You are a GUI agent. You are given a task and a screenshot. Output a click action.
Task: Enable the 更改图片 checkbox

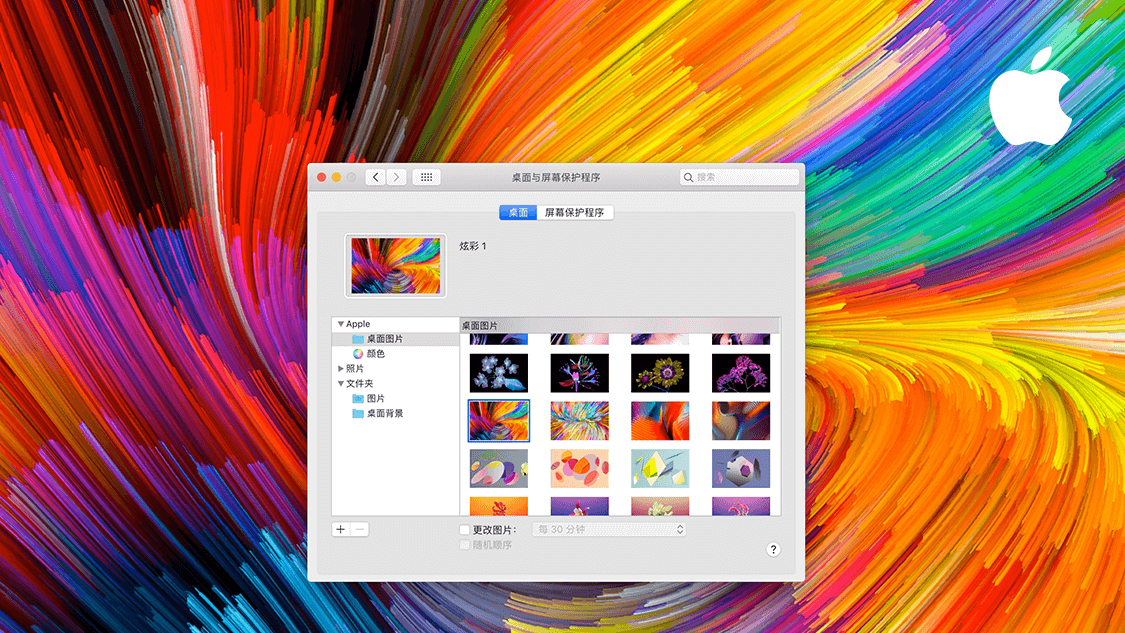point(464,530)
